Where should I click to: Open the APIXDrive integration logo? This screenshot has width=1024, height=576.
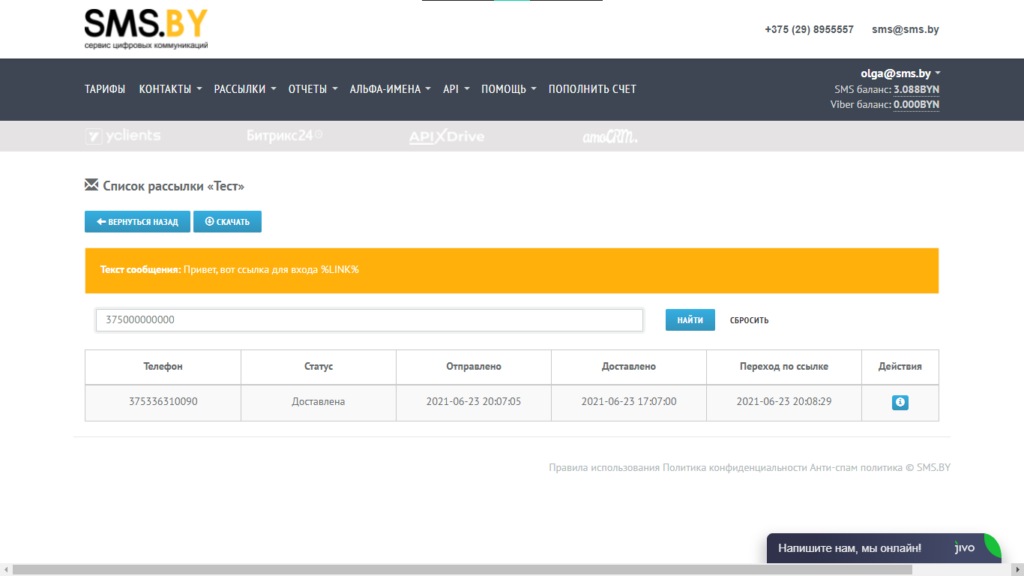click(x=447, y=136)
